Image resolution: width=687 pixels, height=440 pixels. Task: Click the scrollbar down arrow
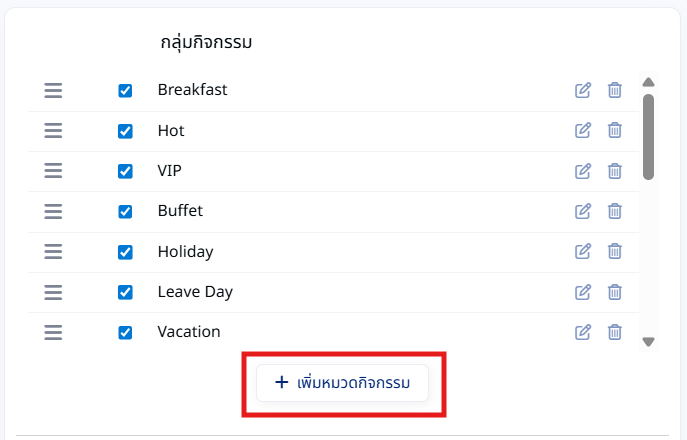(x=648, y=341)
